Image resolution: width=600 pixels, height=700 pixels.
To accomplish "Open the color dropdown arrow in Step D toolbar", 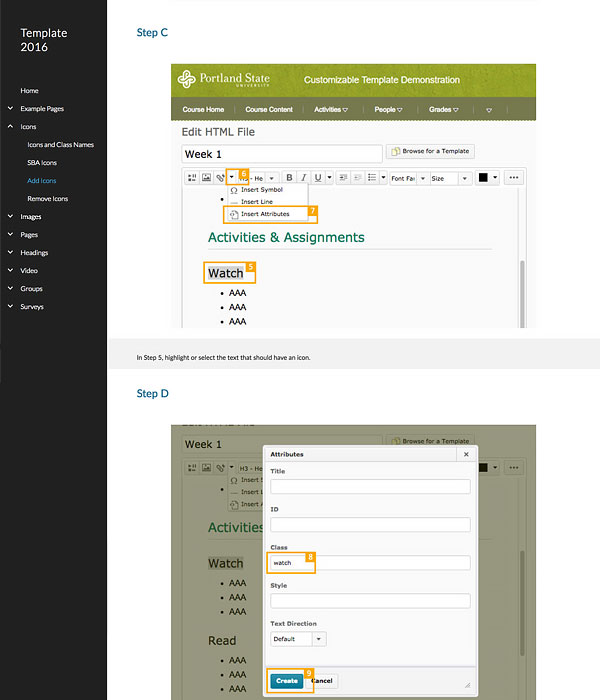I will [x=495, y=468].
